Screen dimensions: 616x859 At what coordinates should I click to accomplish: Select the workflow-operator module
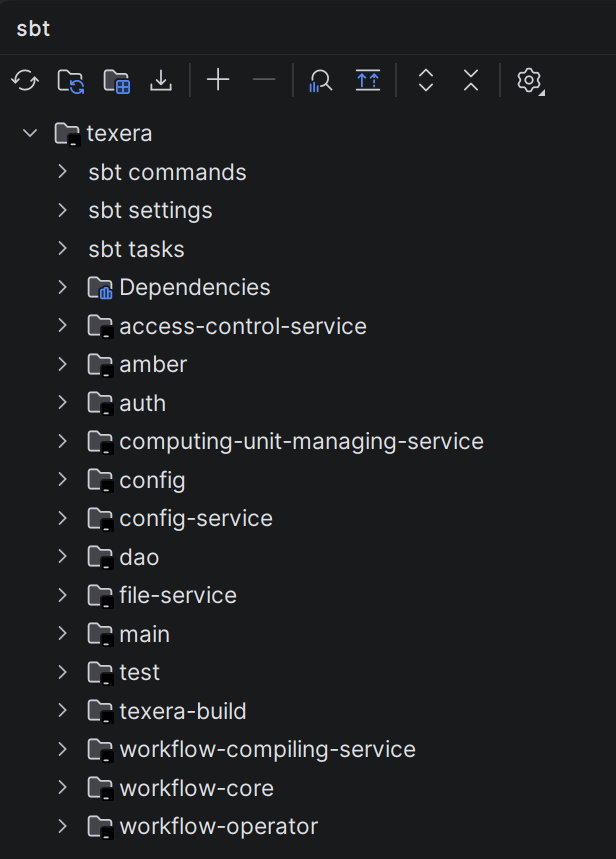pyautogui.click(x=219, y=826)
